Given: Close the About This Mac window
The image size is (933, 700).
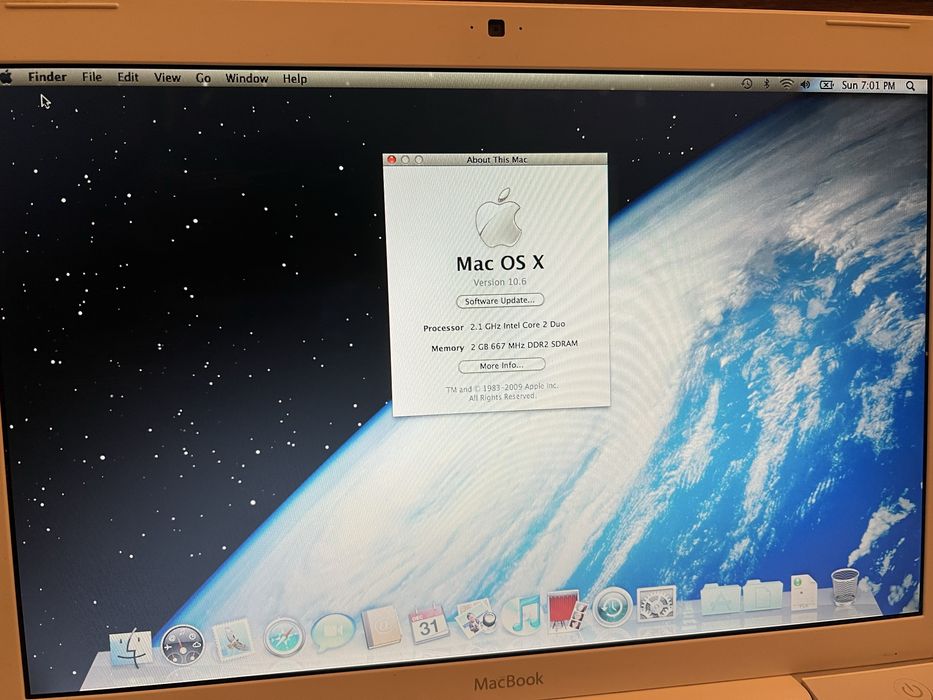Looking at the screenshot, I should click(x=392, y=160).
